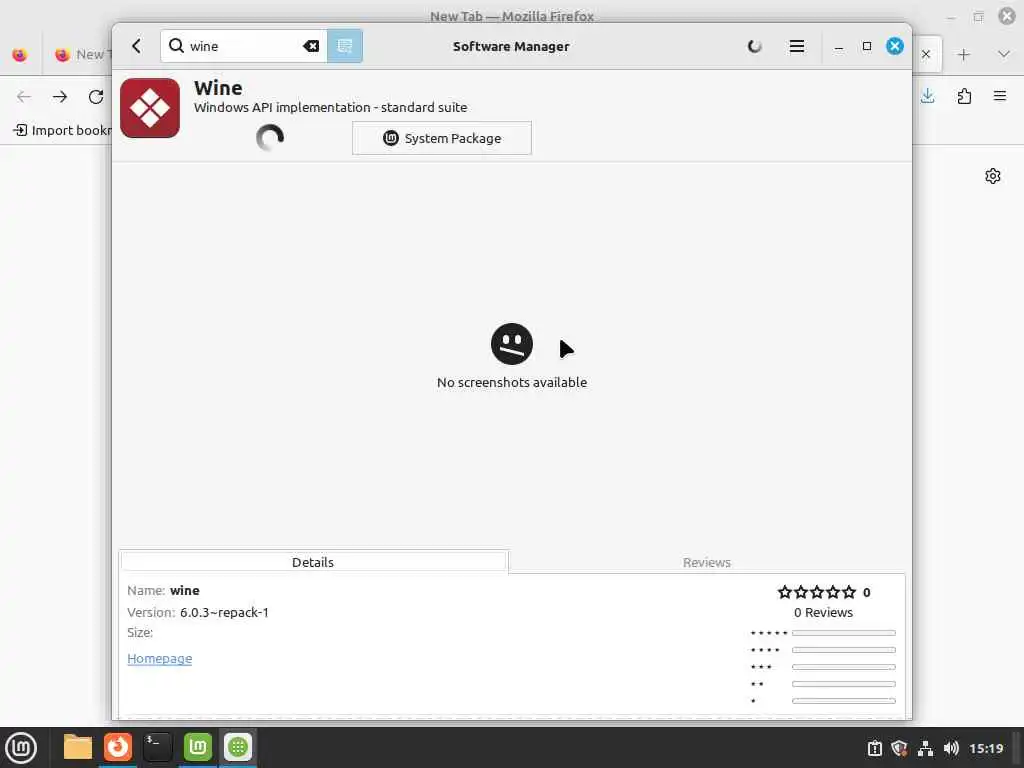Viewport: 1024px width, 768px height.
Task: Switch to the Details tab
Action: tap(313, 562)
